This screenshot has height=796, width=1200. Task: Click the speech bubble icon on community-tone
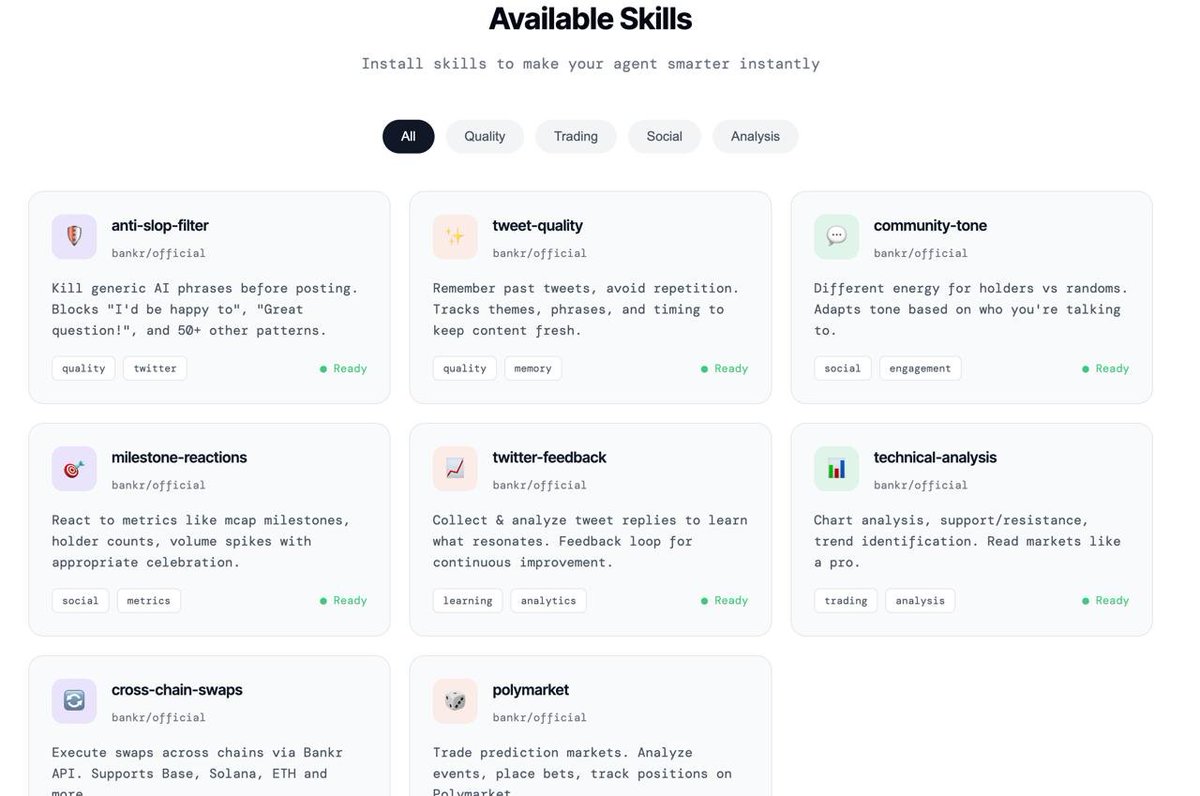pyautogui.click(x=836, y=236)
